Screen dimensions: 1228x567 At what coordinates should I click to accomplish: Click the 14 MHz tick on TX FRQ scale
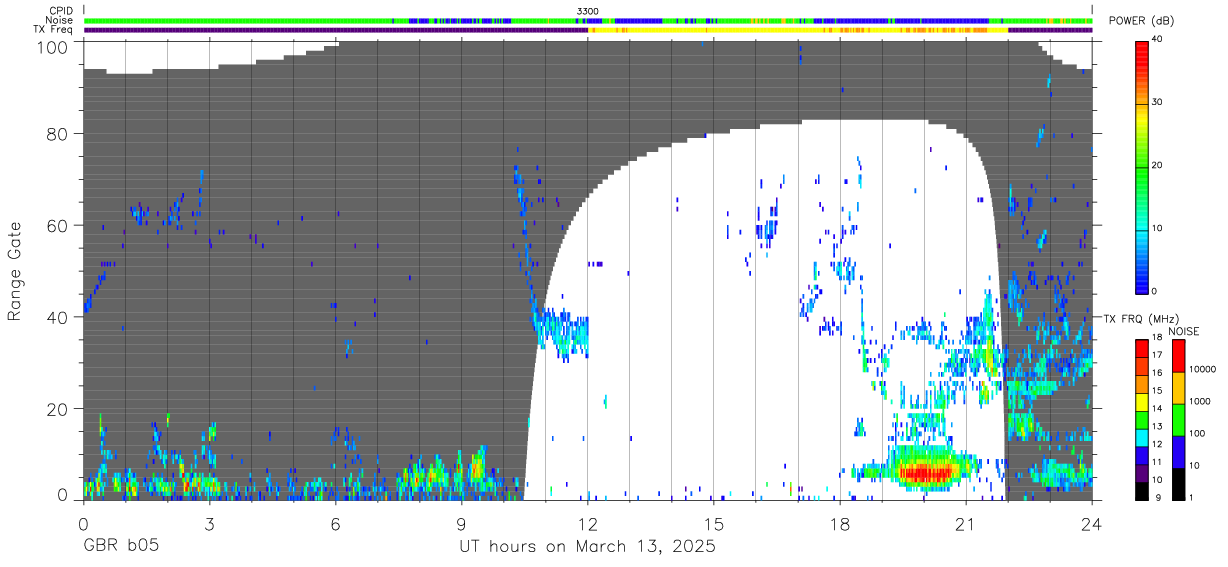coord(1157,408)
